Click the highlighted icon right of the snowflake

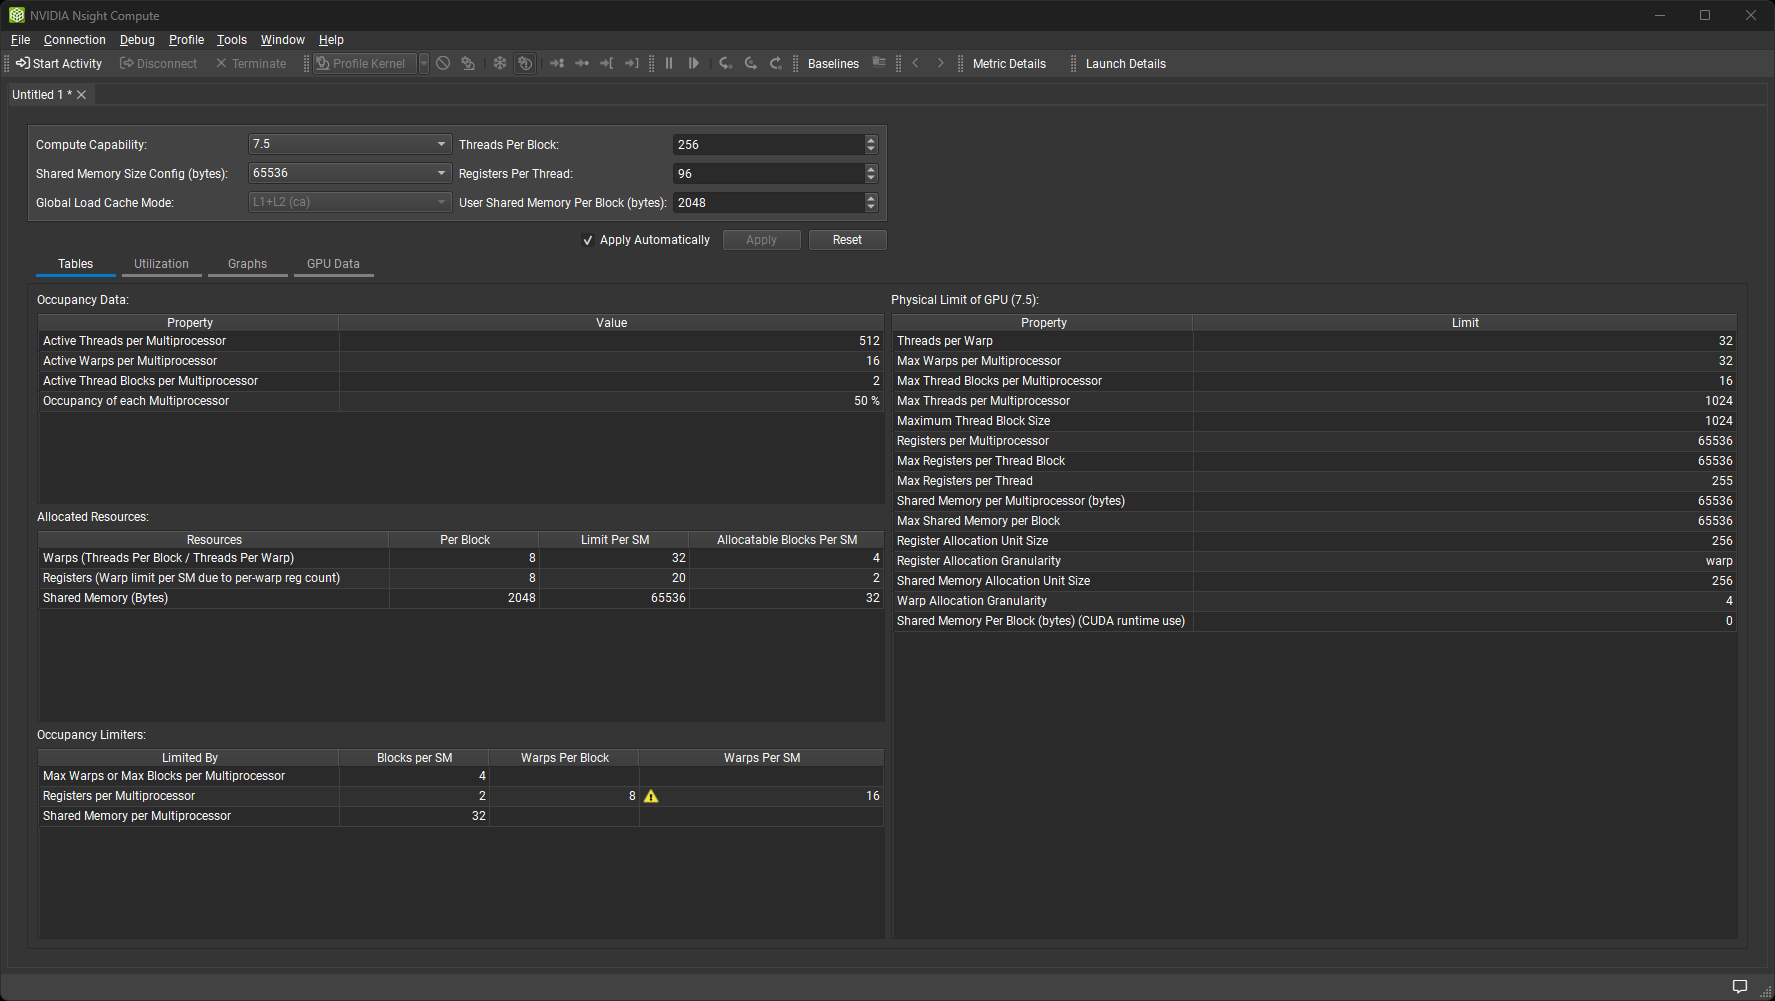click(x=525, y=64)
